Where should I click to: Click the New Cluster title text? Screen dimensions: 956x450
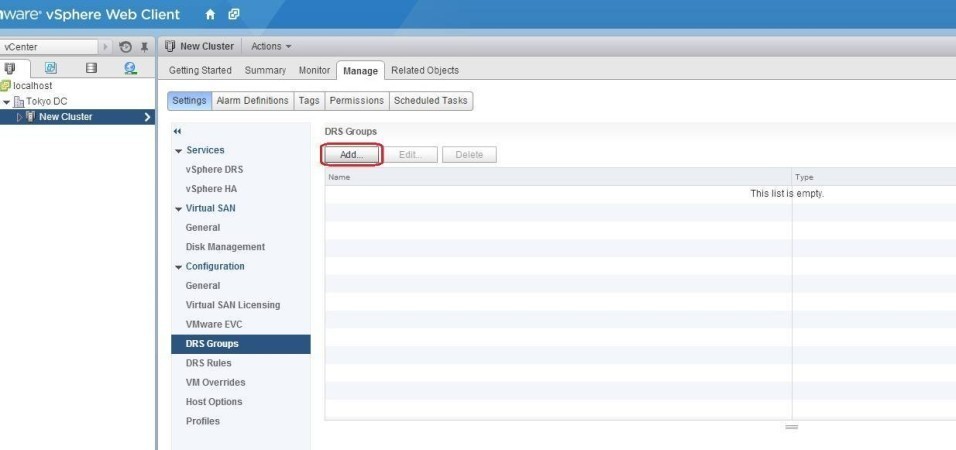[x=207, y=46]
